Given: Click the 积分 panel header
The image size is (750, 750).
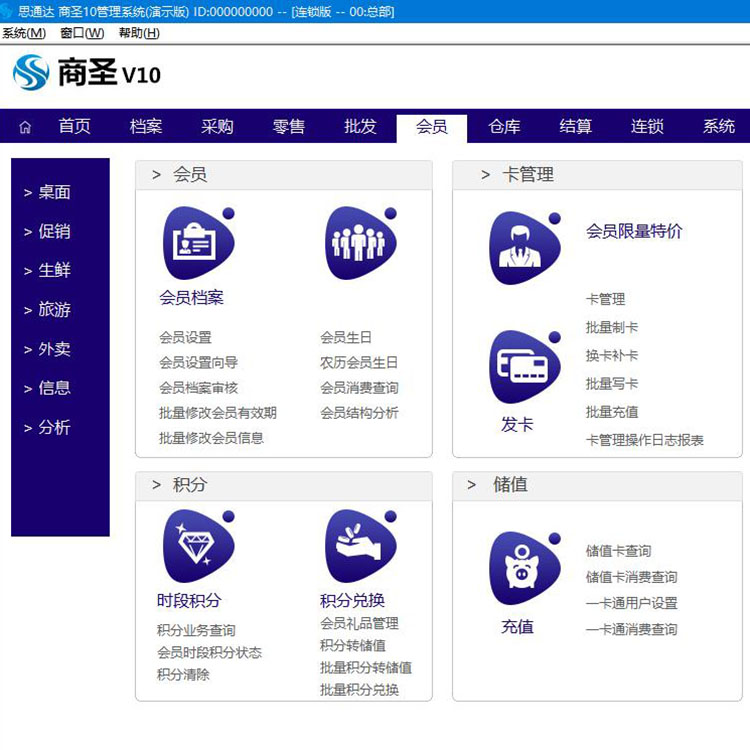Looking at the screenshot, I should pos(284,485).
